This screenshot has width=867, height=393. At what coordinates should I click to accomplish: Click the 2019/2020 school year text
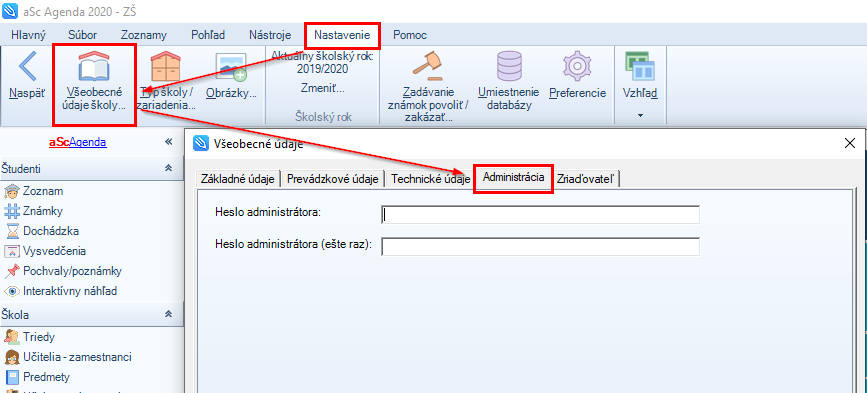tap(323, 69)
